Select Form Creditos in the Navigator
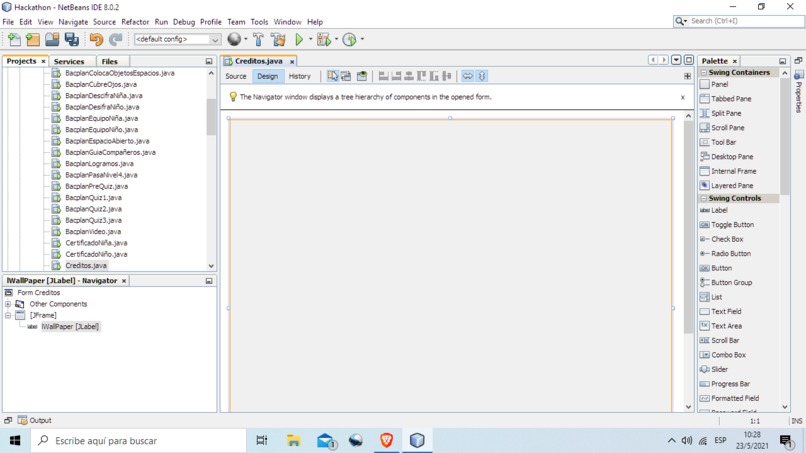Viewport: 806px width, 453px height. [x=39, y=293]
